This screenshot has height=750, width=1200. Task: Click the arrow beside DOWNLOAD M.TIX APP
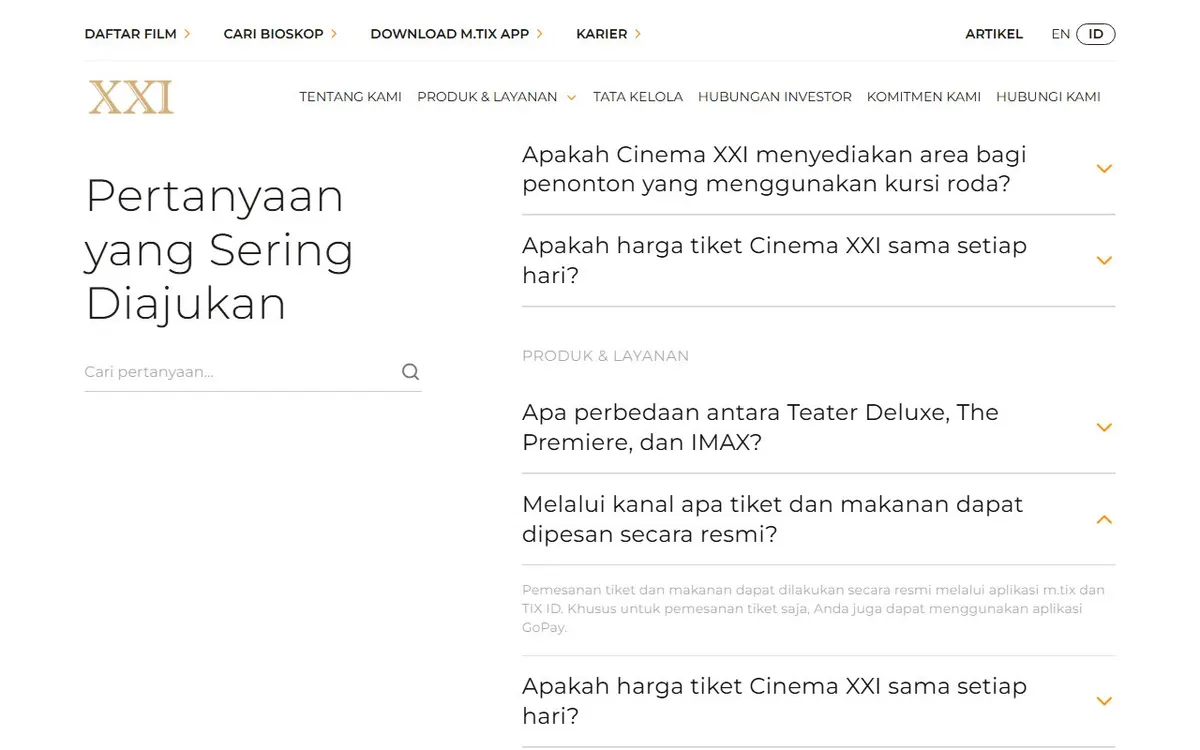pos(540,34)
